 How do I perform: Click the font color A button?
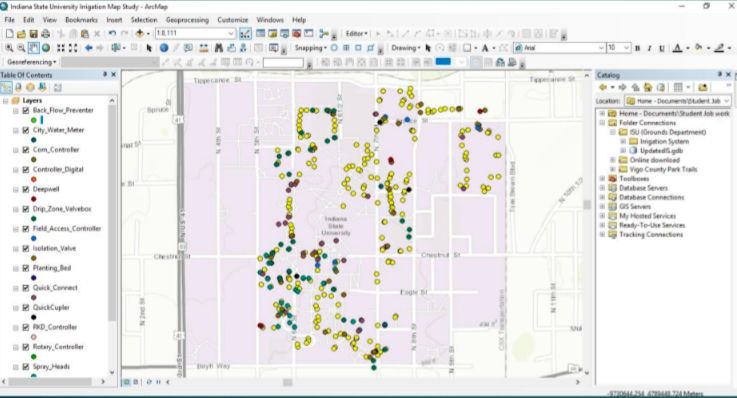coord(677,48)
